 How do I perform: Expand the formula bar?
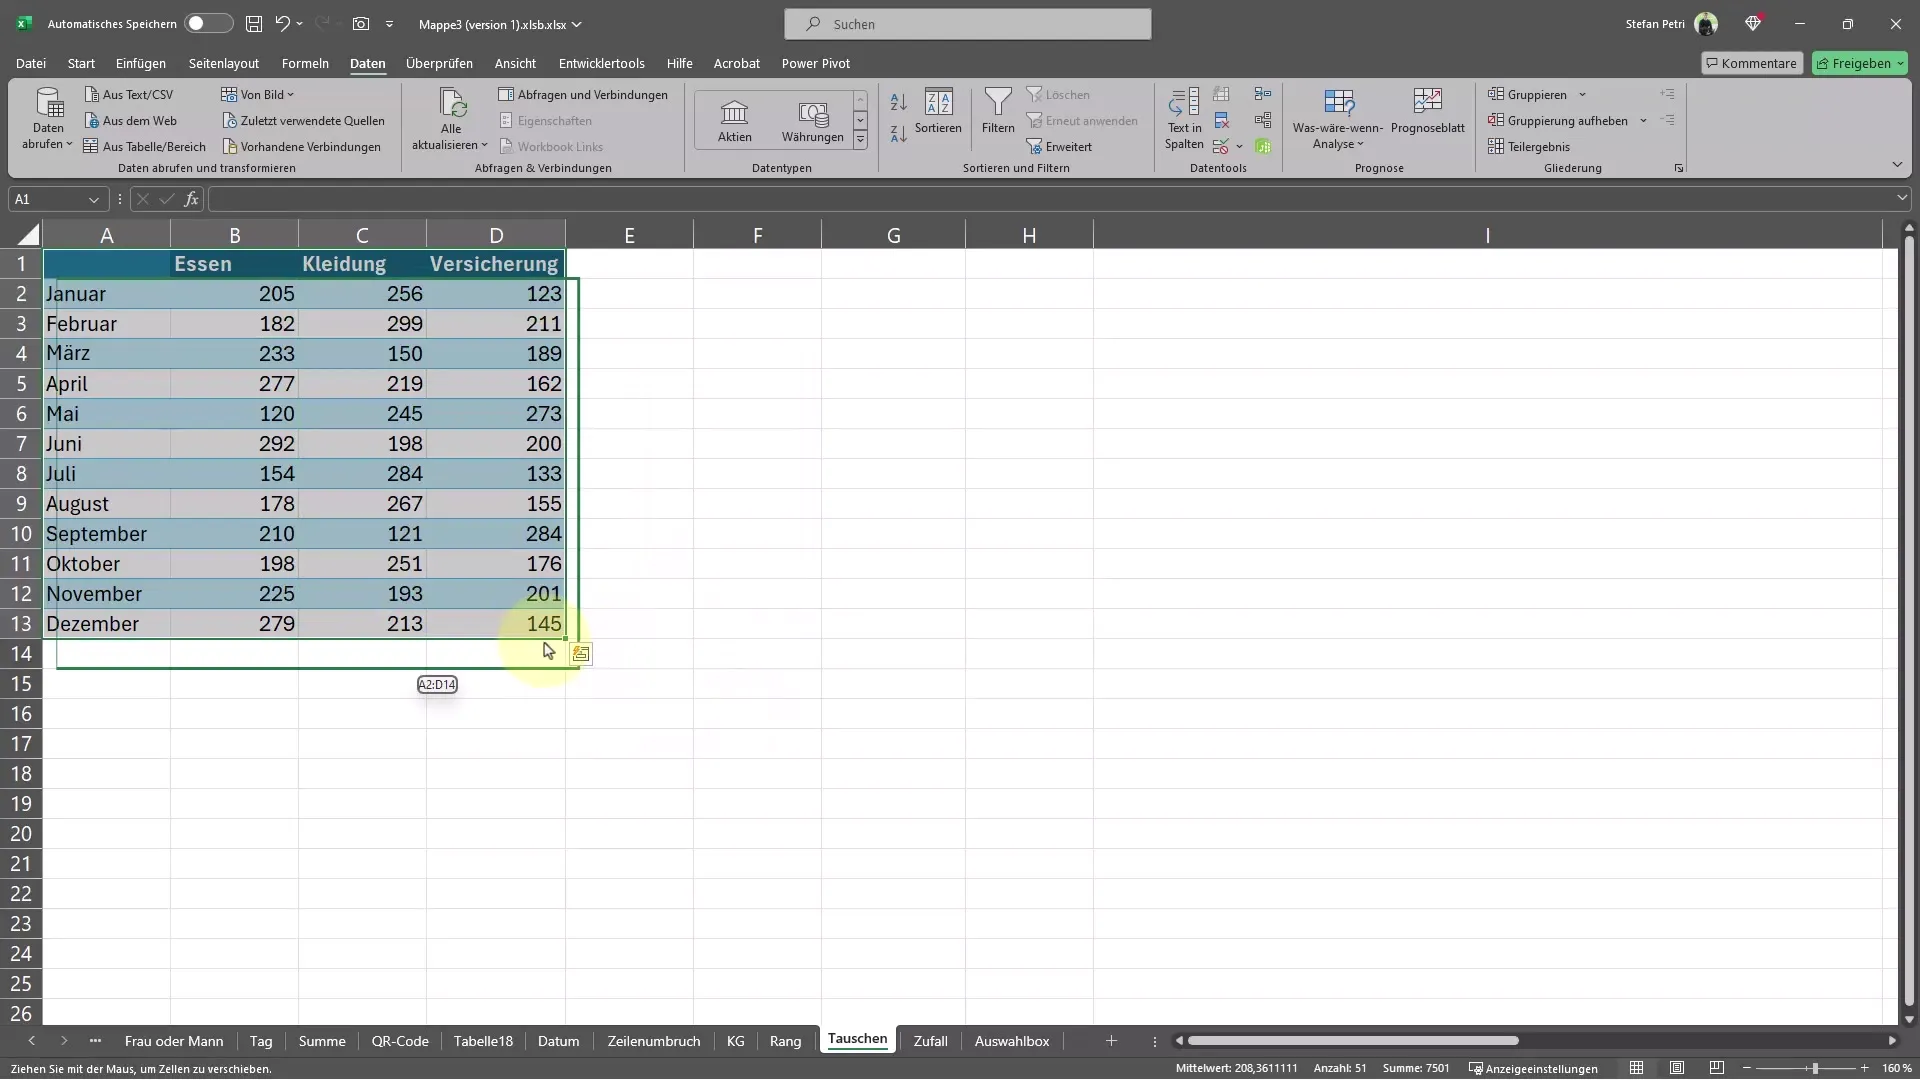(1902, 199)
